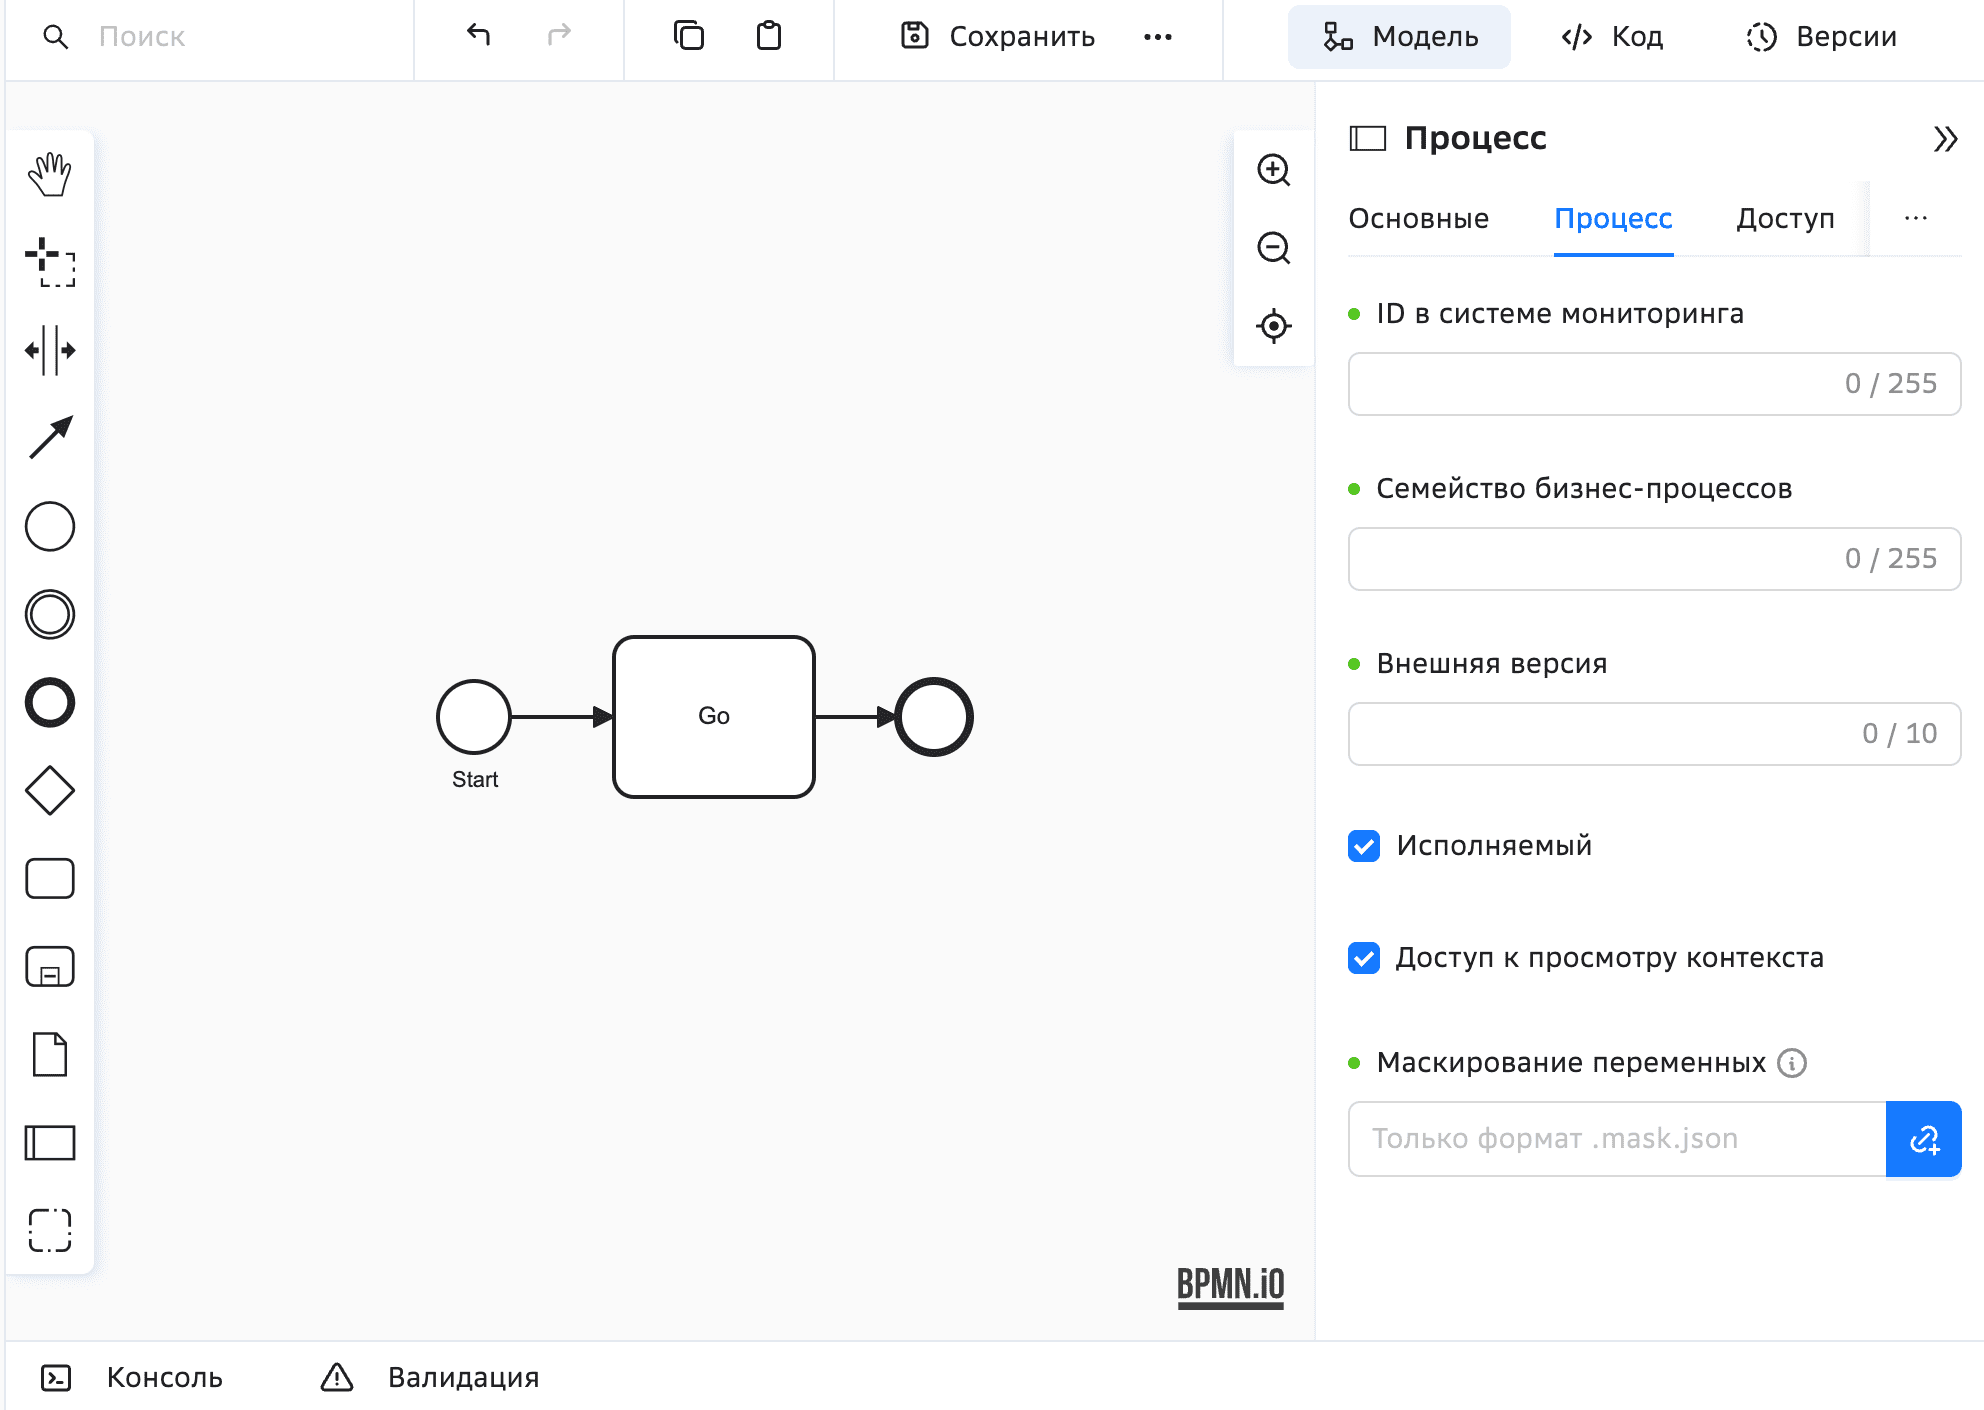
Task: Click the Сохранить button
Action: [998, 37]
